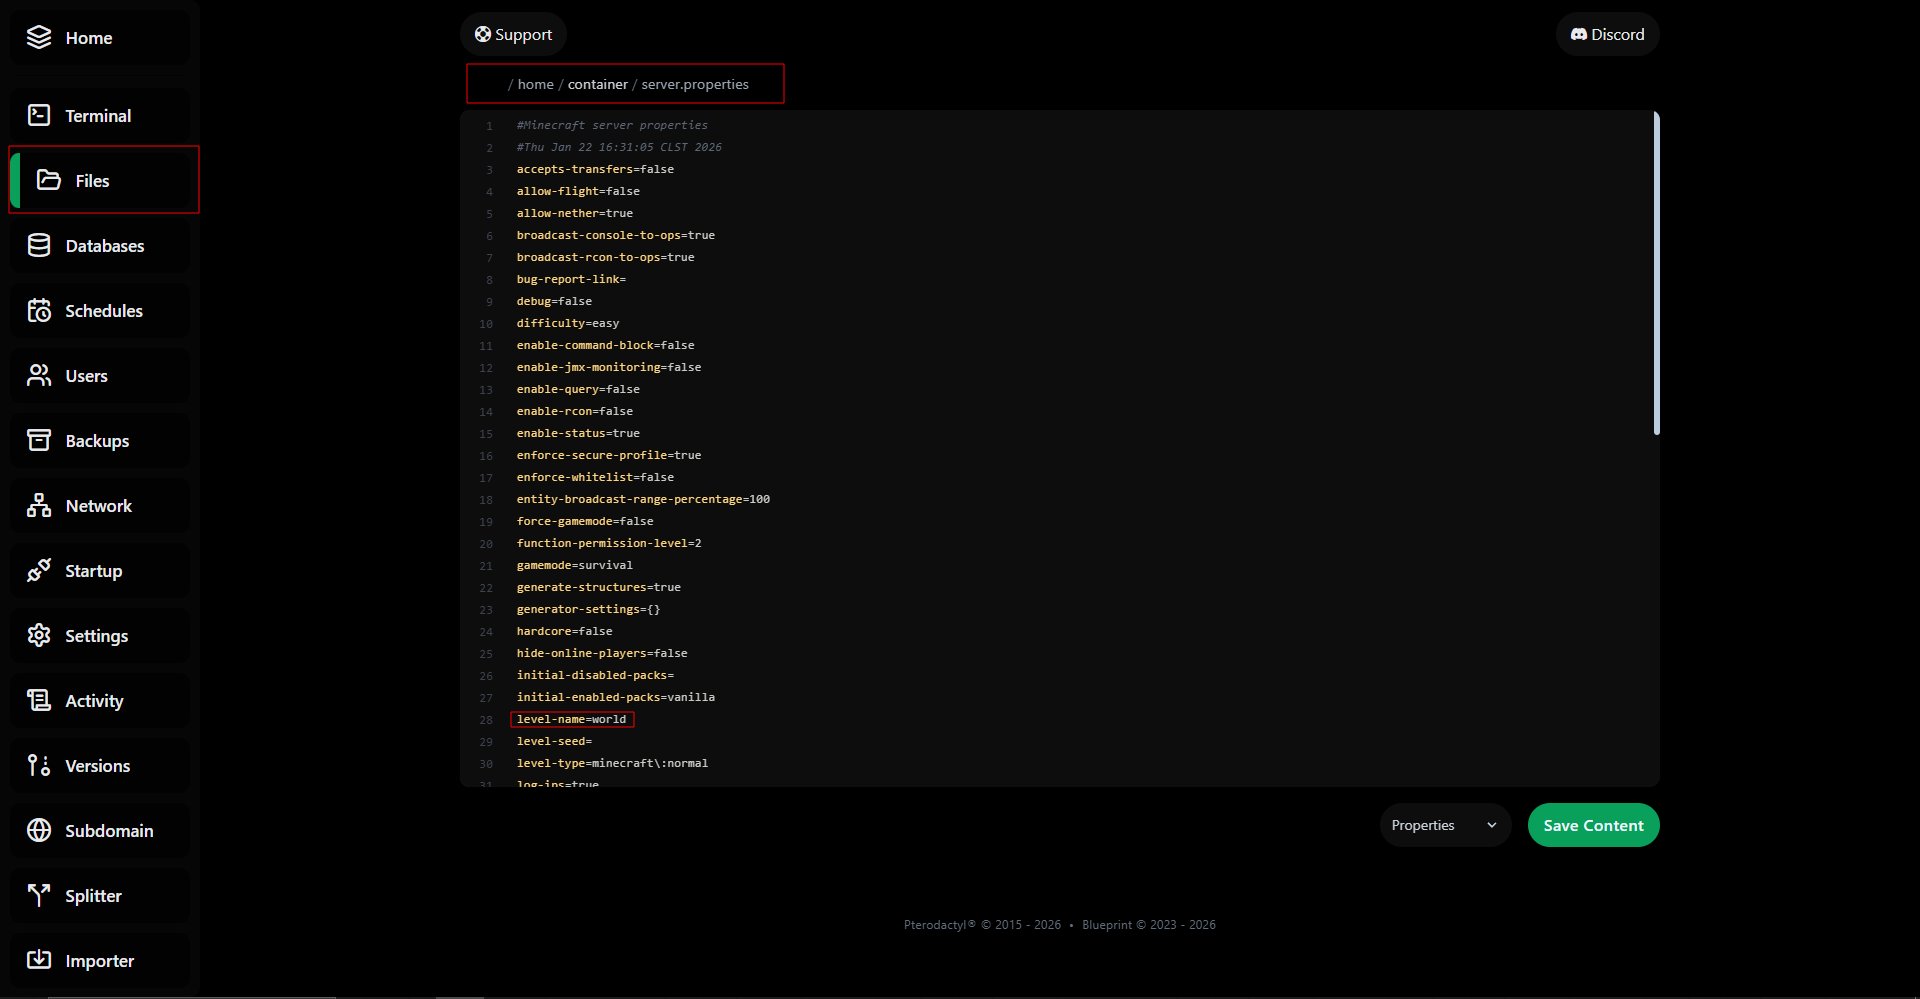Click the enforce-whitelist=false line

click(595, 477)
